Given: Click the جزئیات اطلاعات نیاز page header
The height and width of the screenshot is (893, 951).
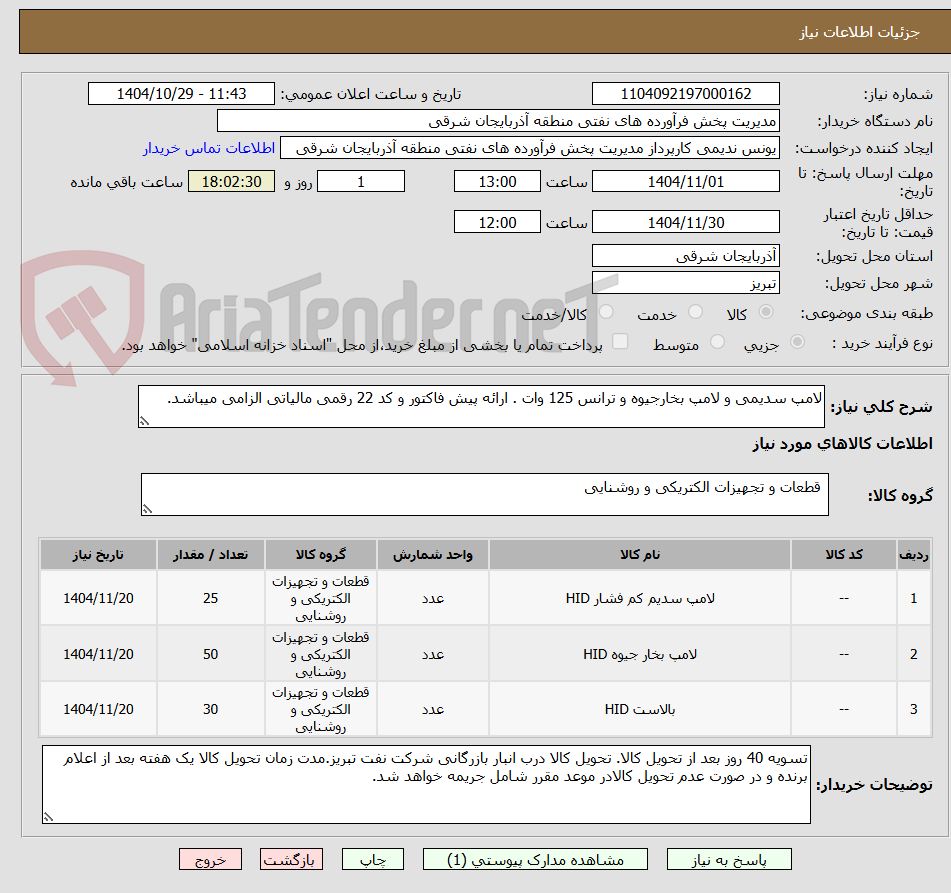Looking at the screenshot, I should click(x=859, y=32).
